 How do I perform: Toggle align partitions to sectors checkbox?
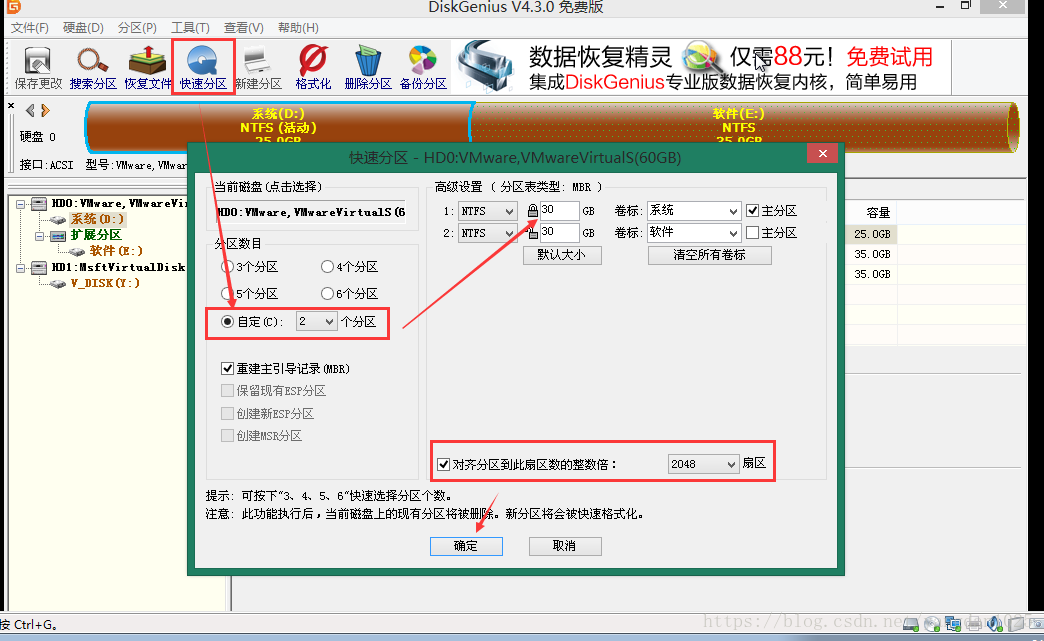(x=443, y=464)
